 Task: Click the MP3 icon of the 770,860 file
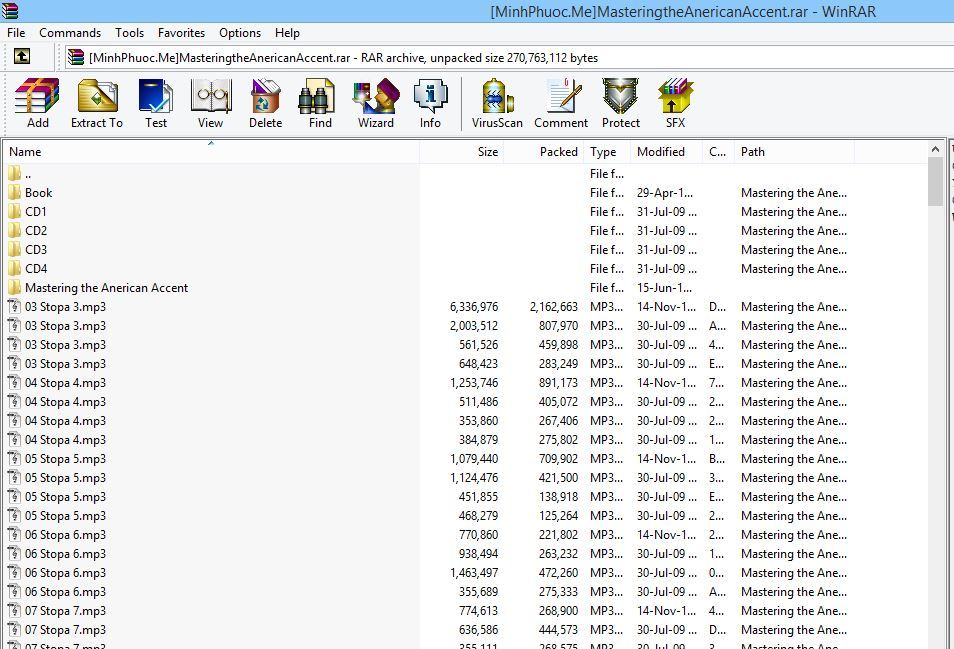(x=15, y=535)
